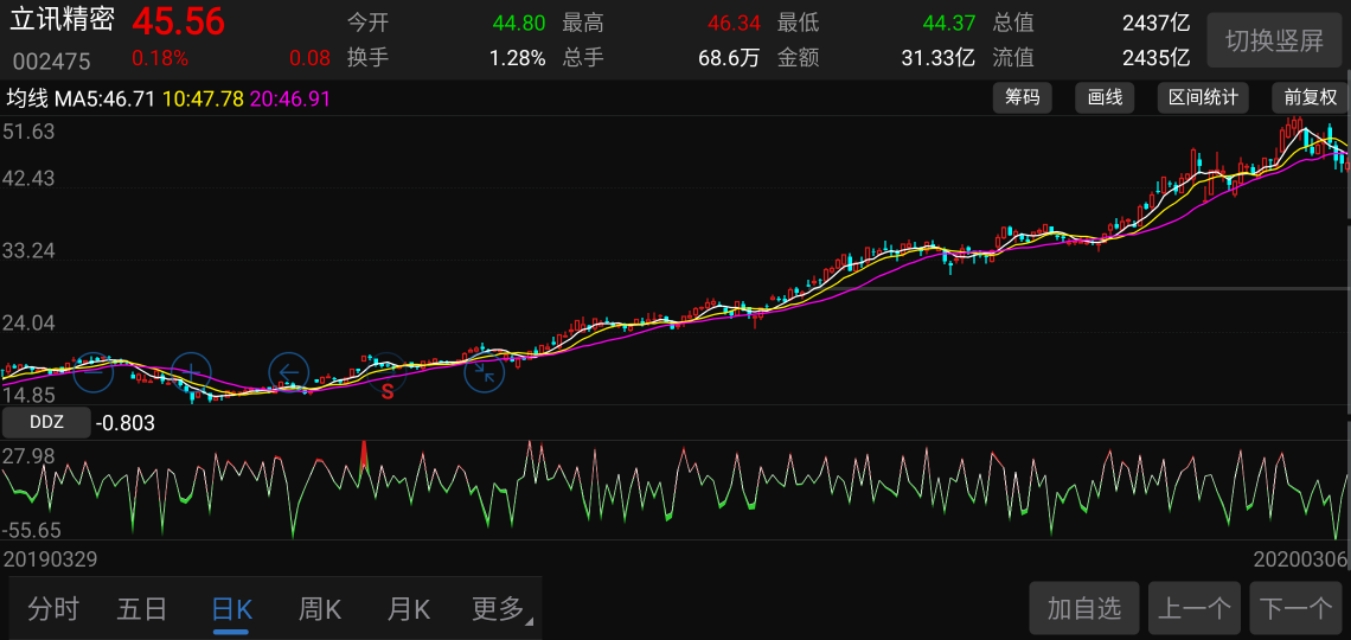The width and height of the screenshot is (1351, 640).
Task: Switch to the 周K weekly chart tab
Action: (x=318, y=608)
